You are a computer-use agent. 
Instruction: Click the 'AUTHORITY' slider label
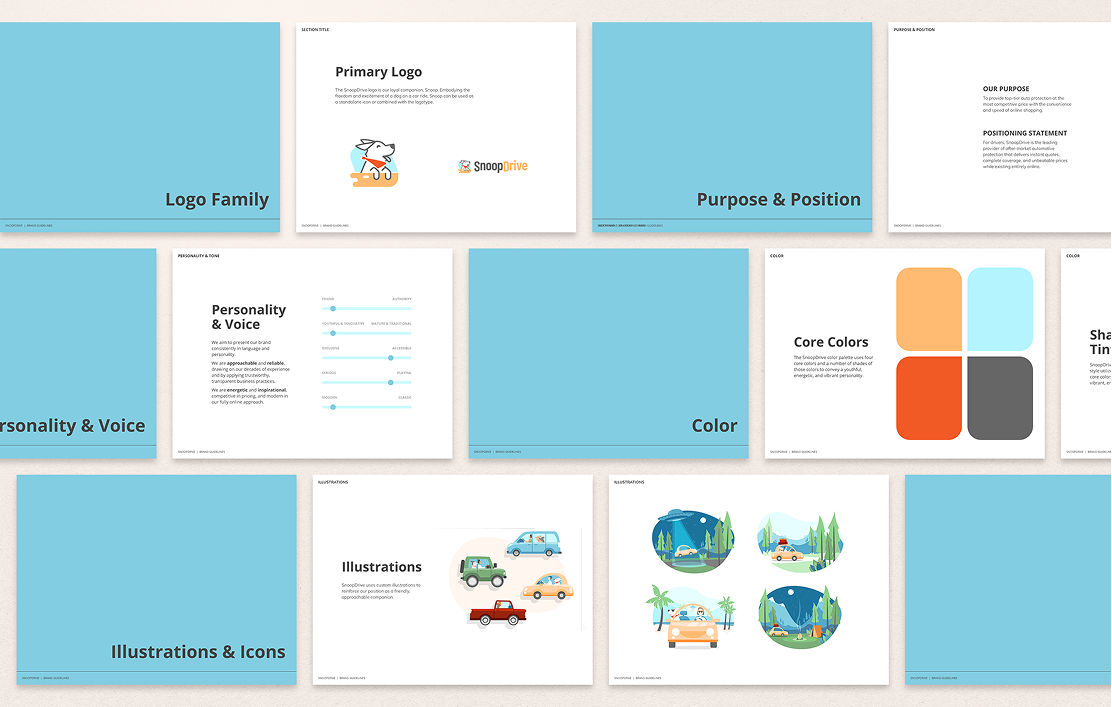coord(402,299)
